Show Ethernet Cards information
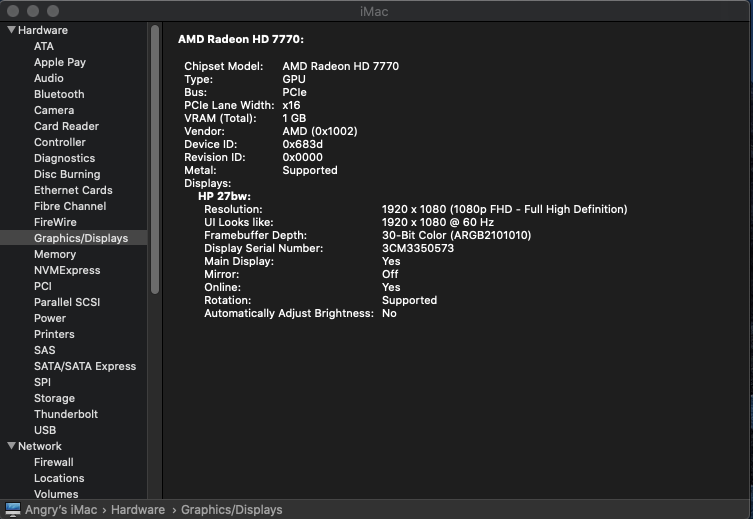 73,190
